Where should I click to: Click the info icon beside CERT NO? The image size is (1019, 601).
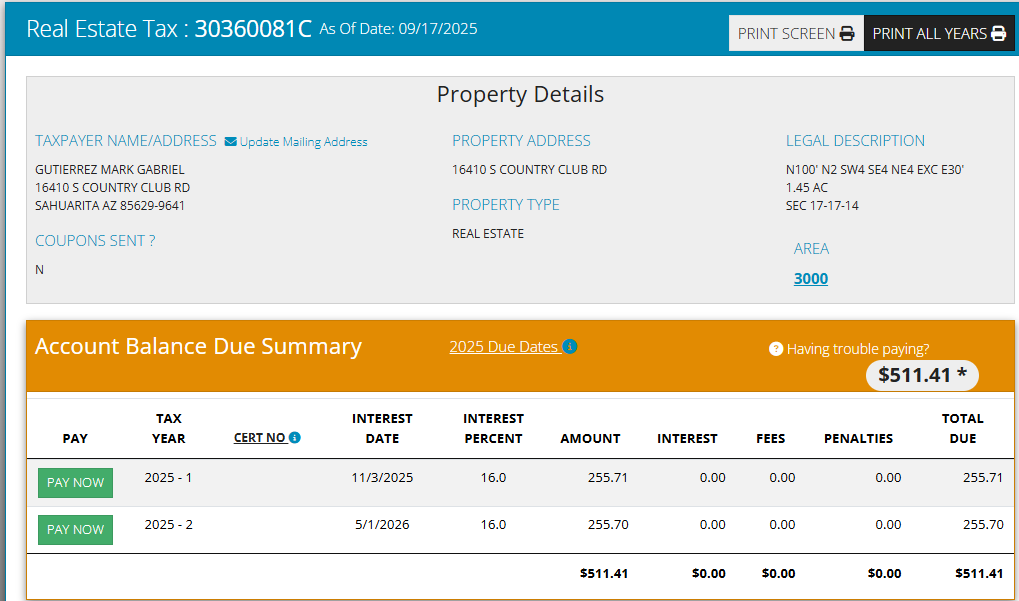(x=295, y=438)
